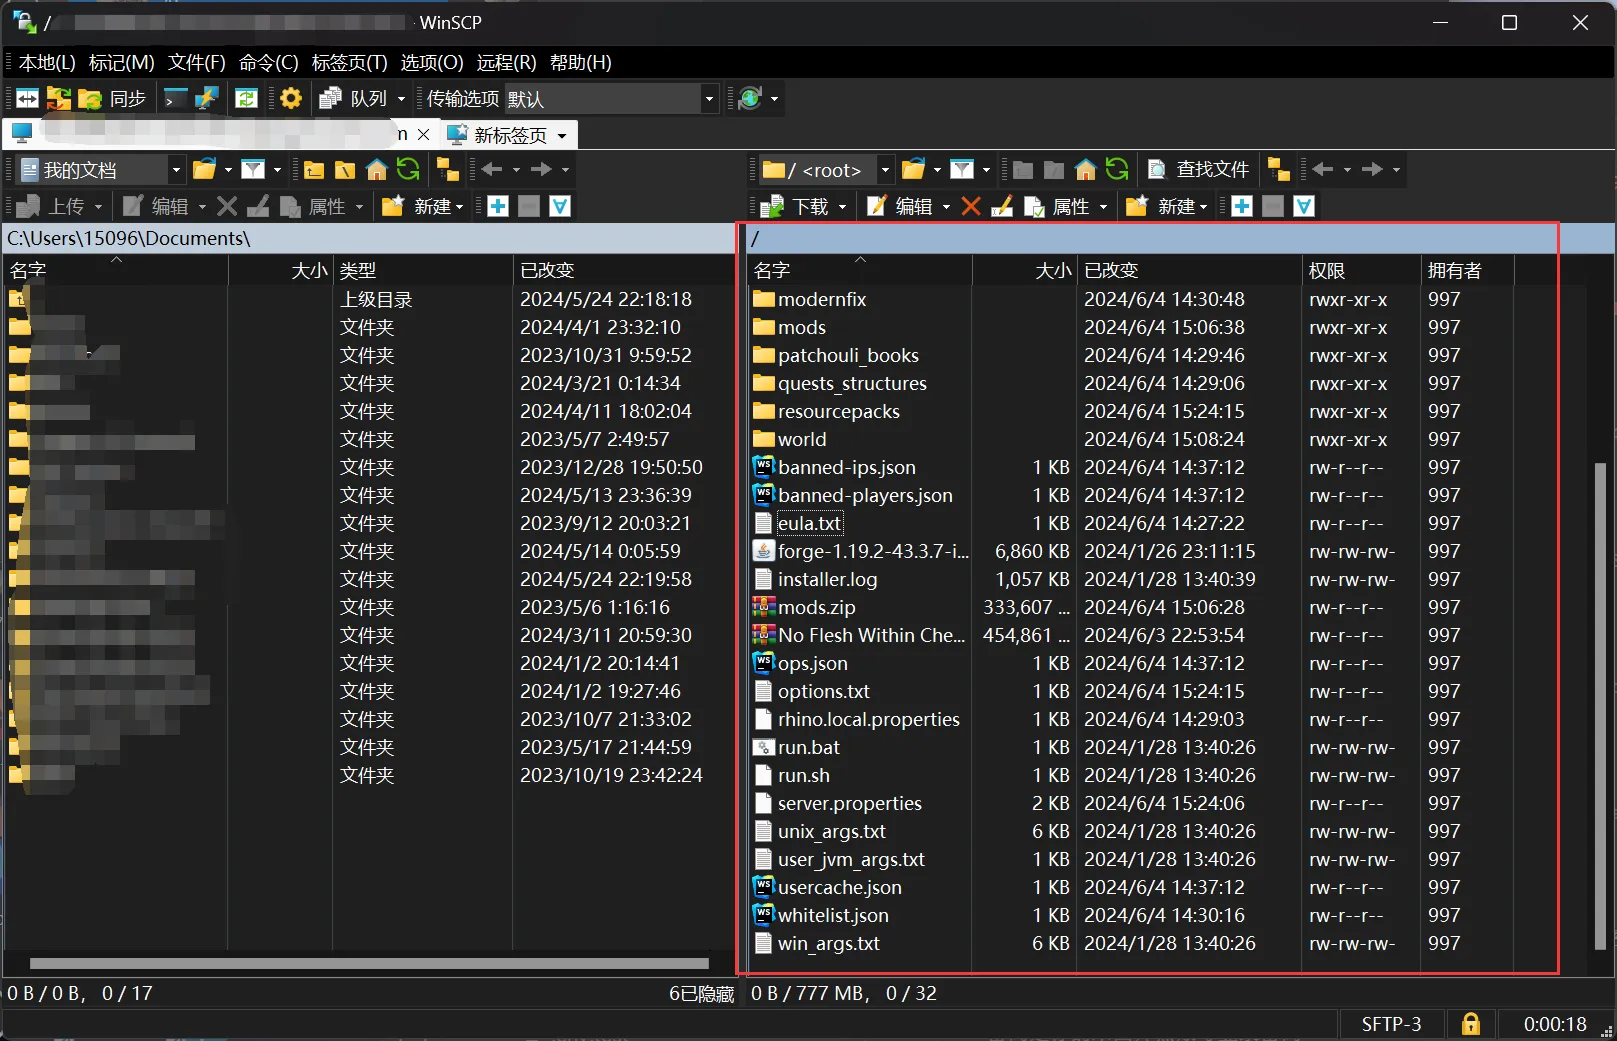Expand the remote 编辑 dropdown arrow

946,207
